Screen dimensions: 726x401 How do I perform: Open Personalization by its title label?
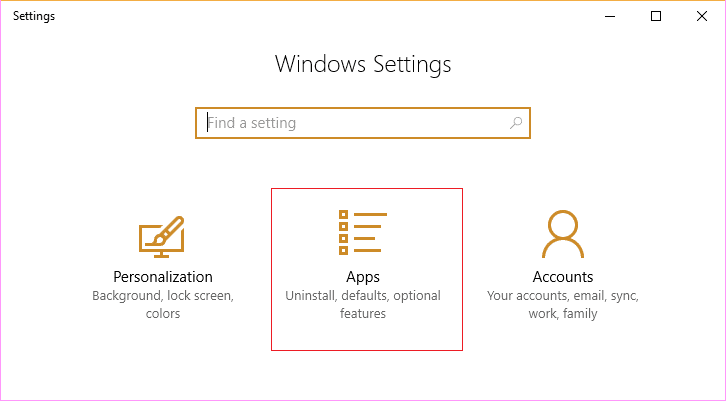(x=162, y=277)
